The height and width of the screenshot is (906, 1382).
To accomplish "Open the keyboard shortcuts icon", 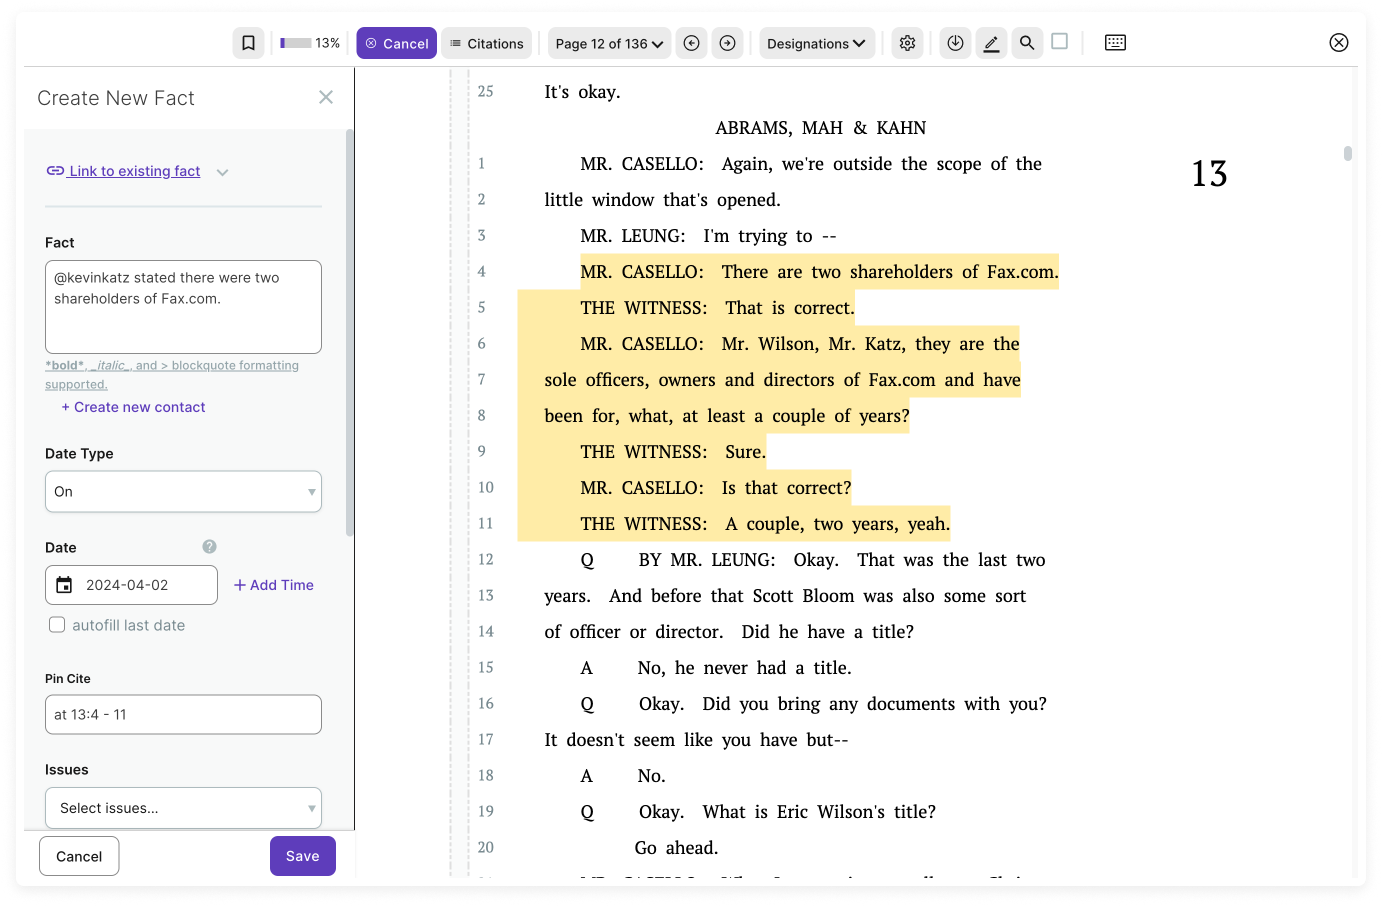I will 1115,42.
